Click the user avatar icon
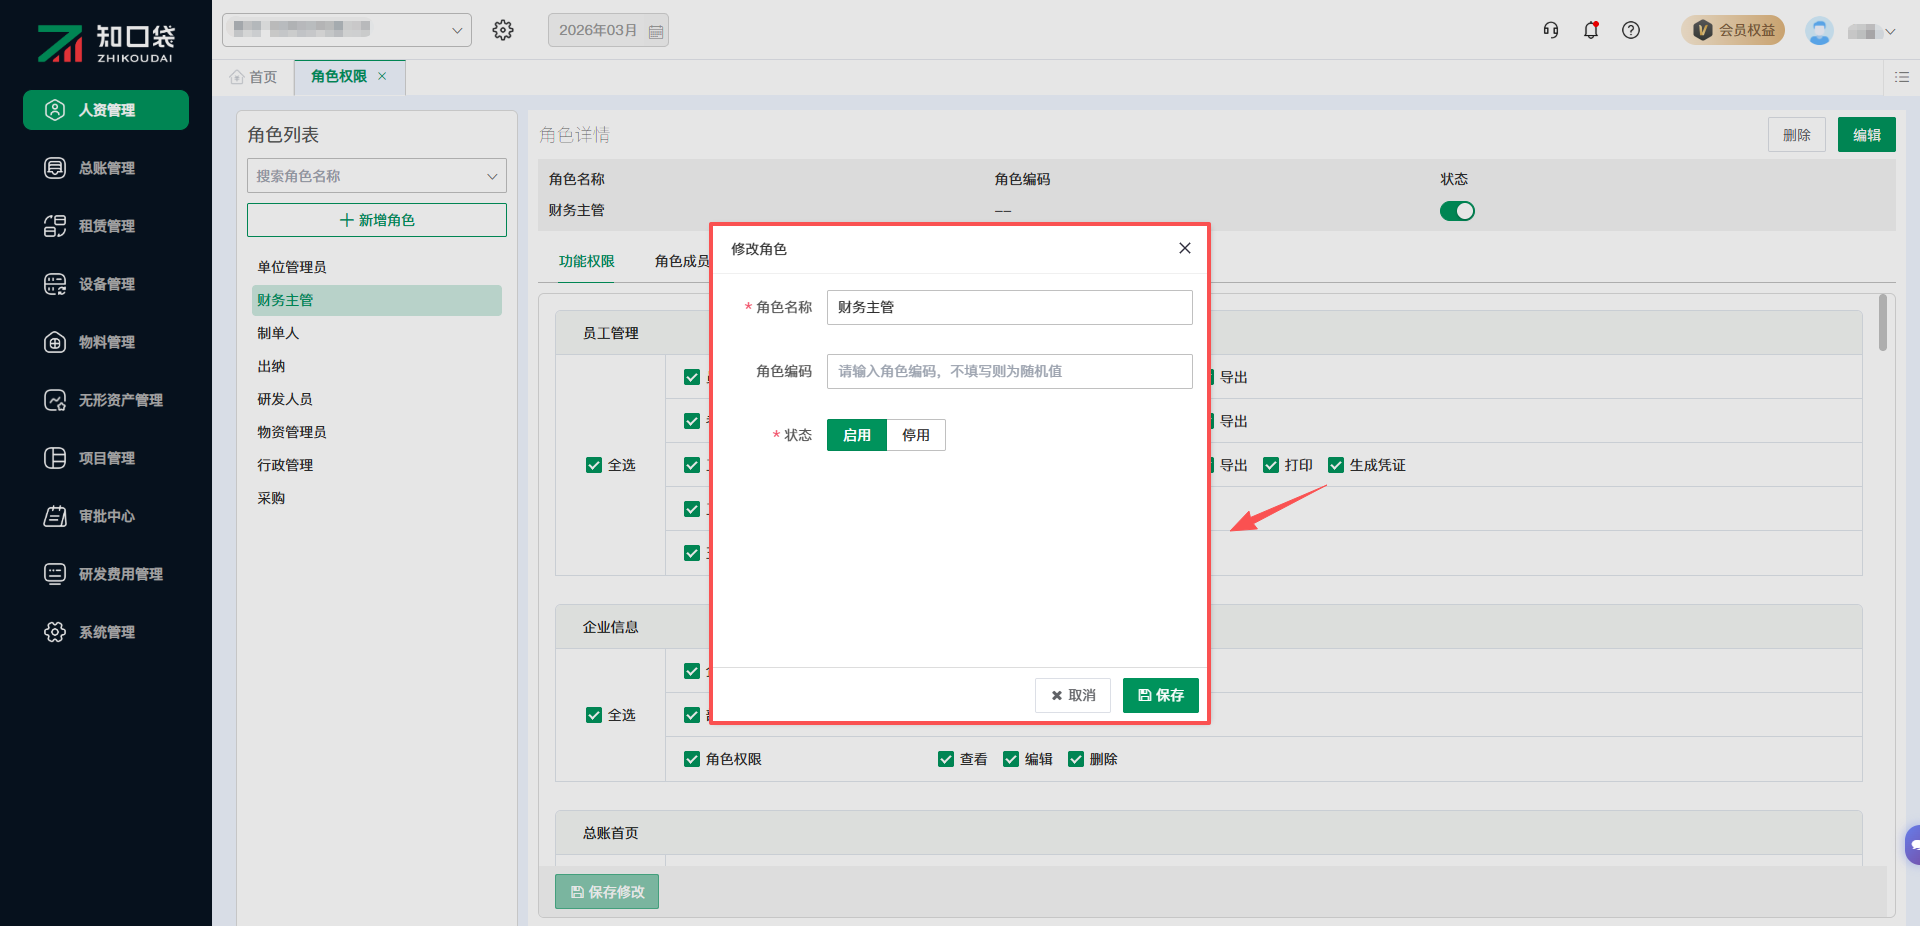 pyautogui.click(x=1819, y=31)
